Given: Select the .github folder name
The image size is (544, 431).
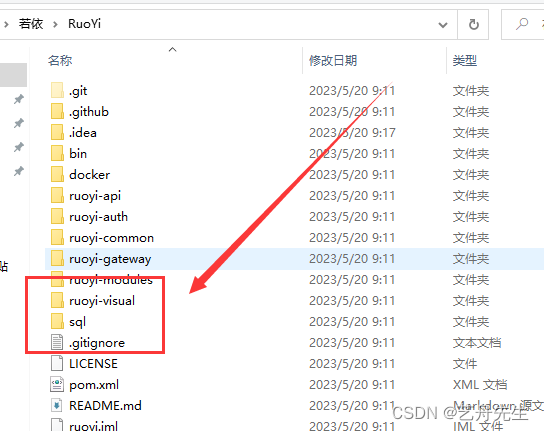Looking at the screenshot, I should click(x=89, y=112).
